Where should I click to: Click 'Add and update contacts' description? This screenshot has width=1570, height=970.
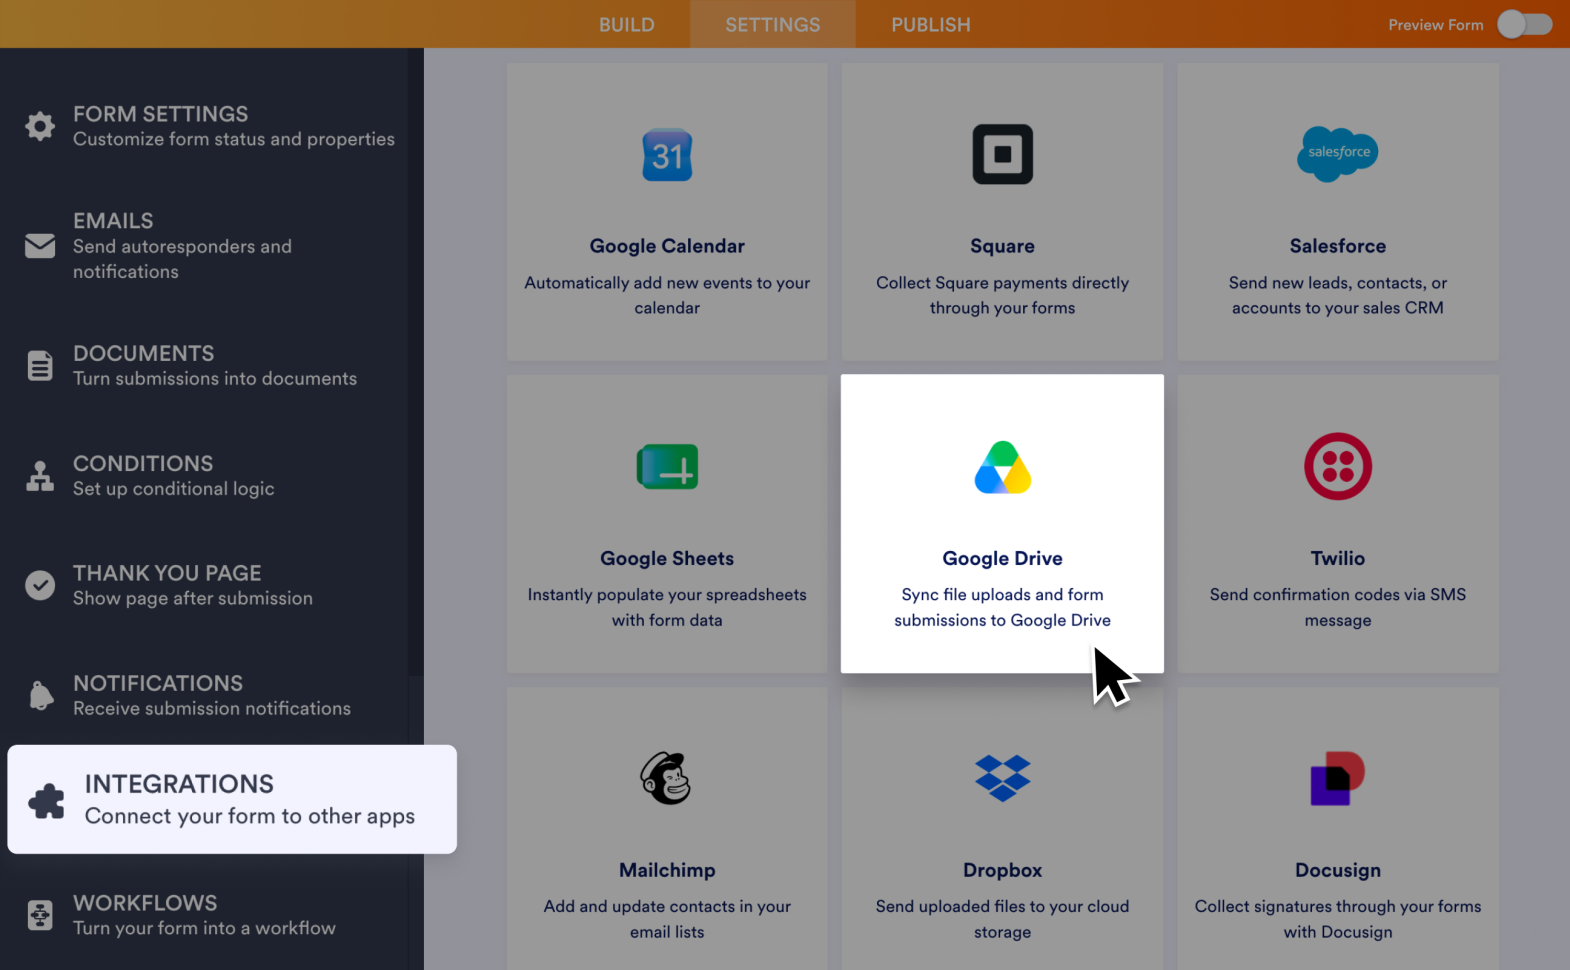click(667, 919)
